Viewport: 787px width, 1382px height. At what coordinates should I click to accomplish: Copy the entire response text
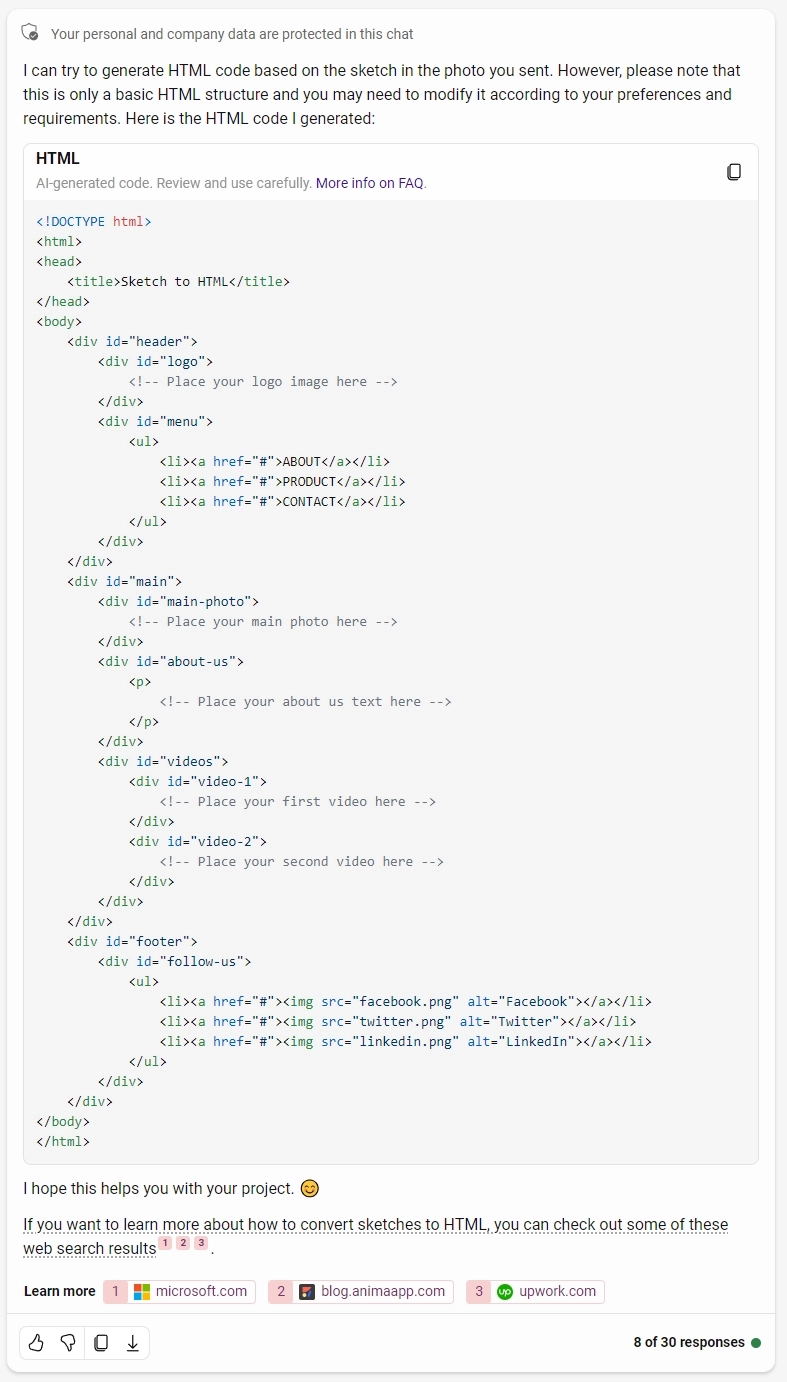pos(101,1343)
